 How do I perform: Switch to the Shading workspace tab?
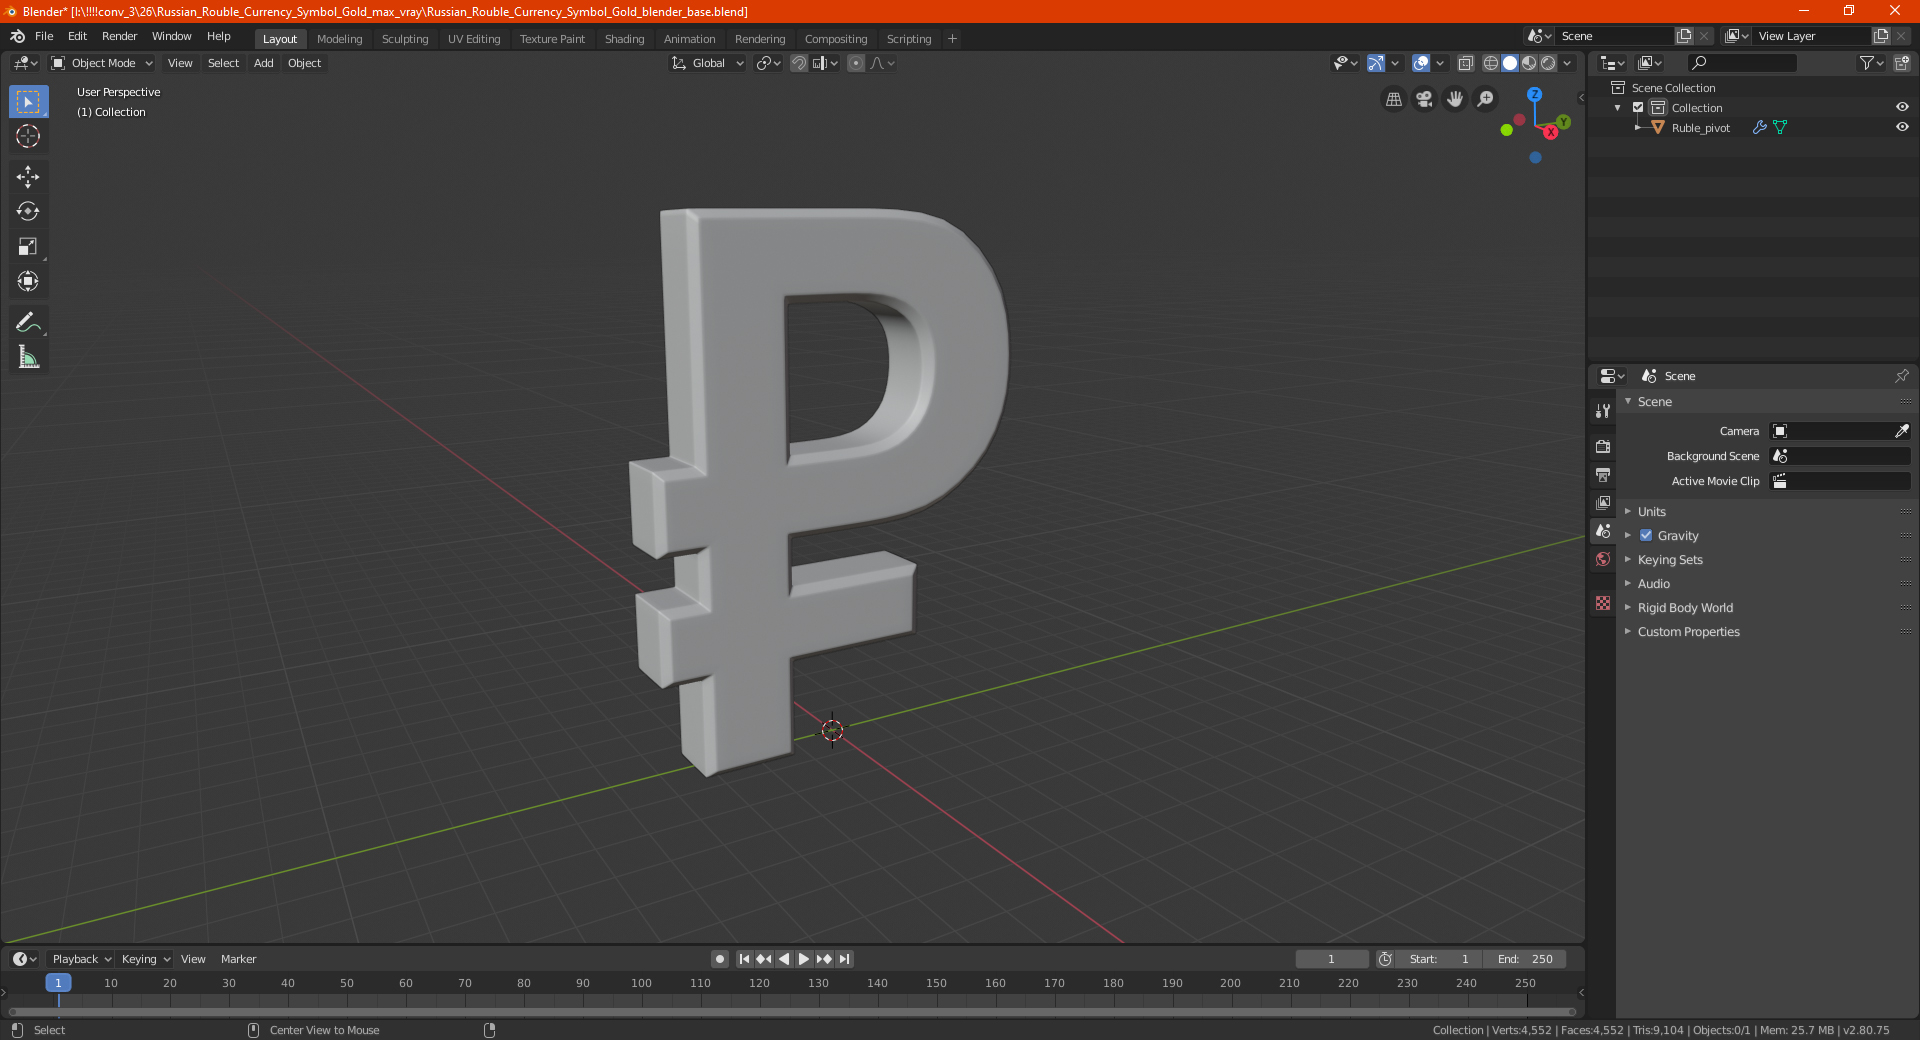click(624, 39)
